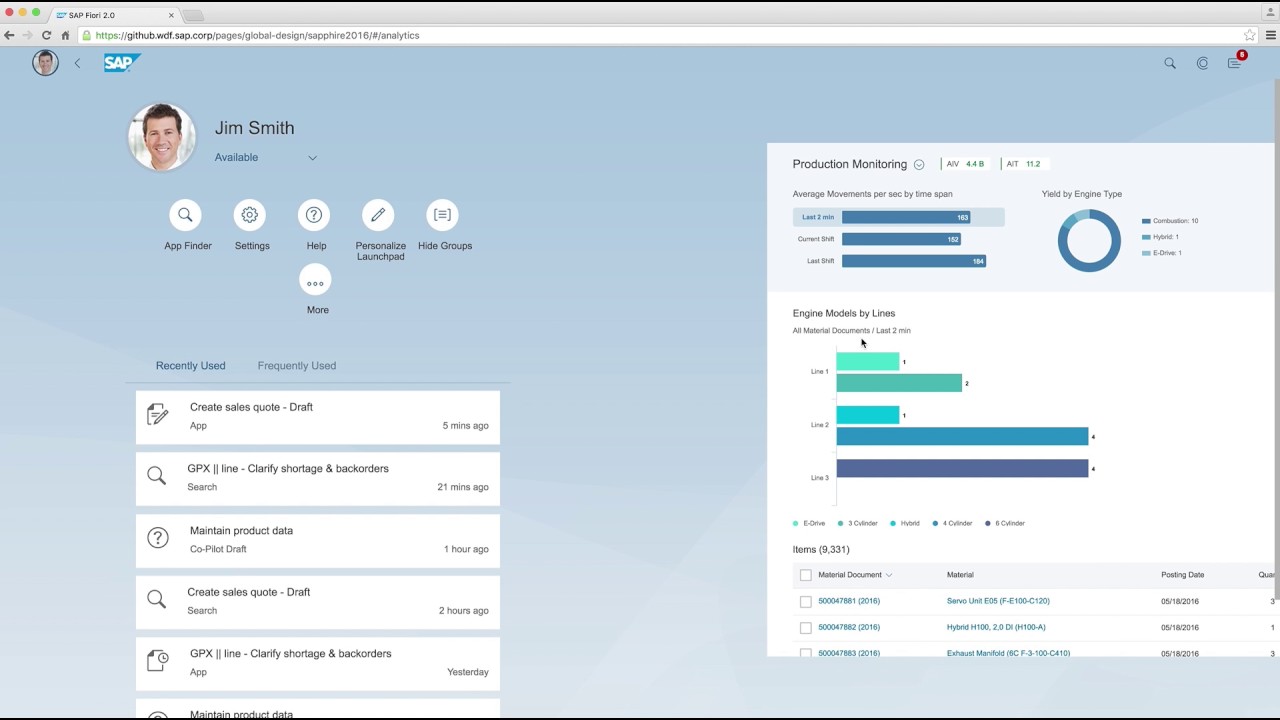Click the app icon of GPX Yesterday entry
The width and height of the screenshot is (1280, 720).
[x=157, y=661]
